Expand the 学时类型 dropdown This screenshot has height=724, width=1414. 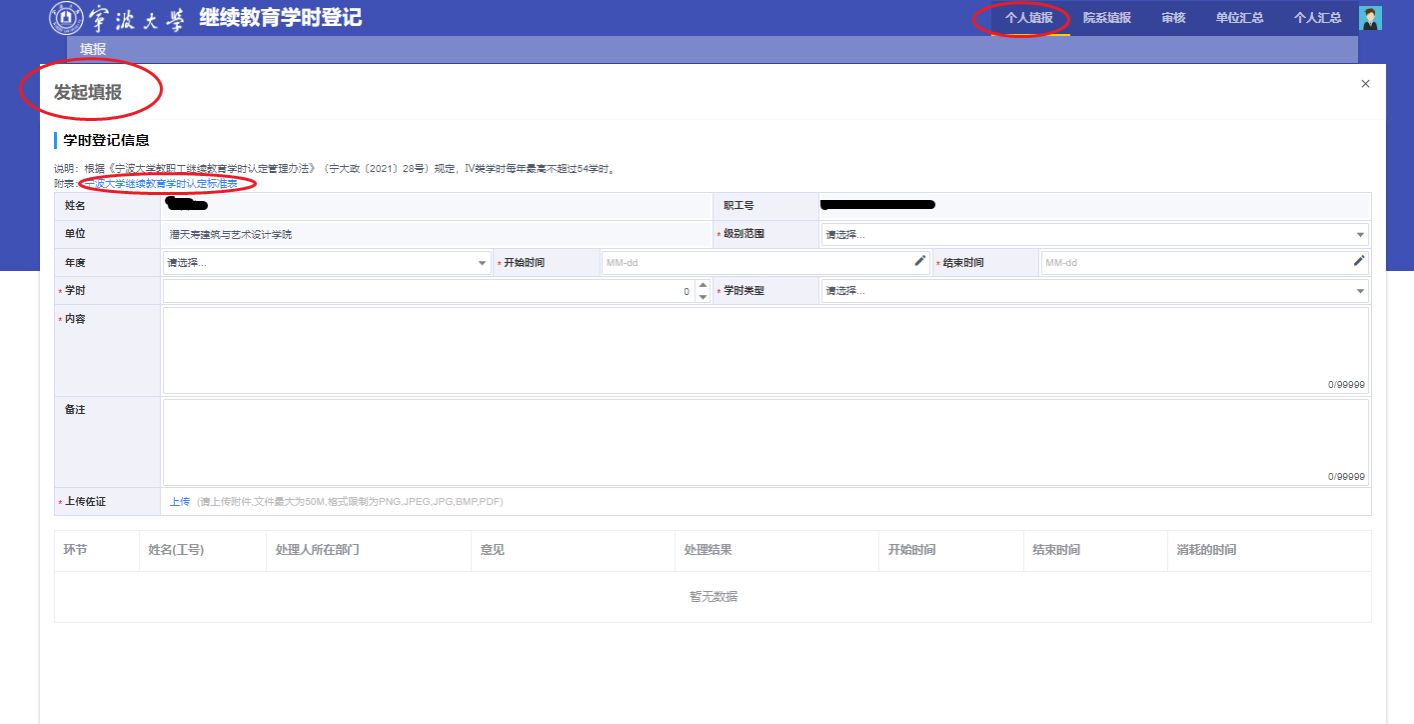1094,291
